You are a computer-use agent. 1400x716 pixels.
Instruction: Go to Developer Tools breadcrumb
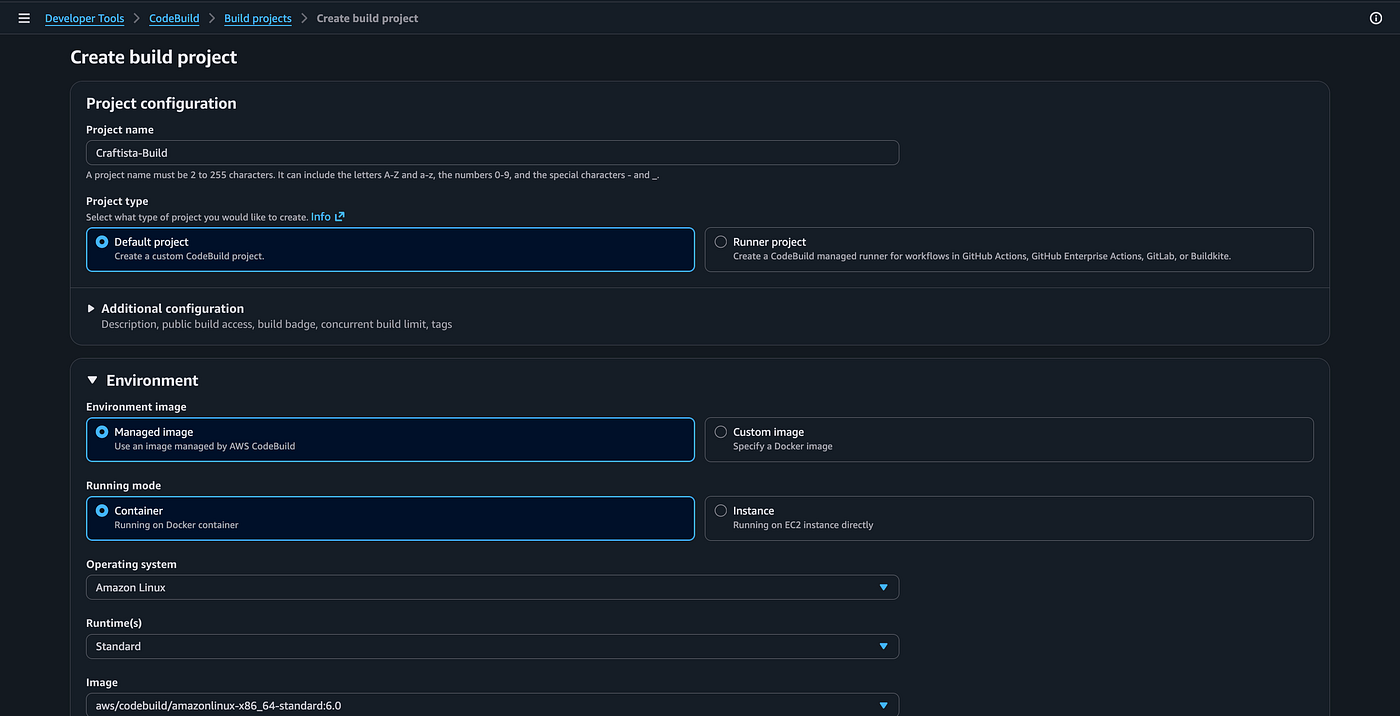84,18
